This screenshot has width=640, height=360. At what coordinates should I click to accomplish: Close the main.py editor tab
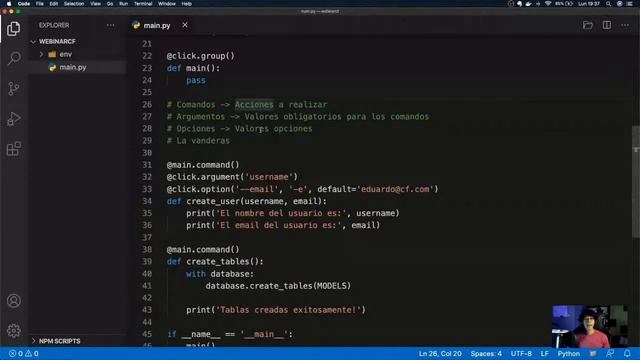pyautogui.click(x=185, y=25)
